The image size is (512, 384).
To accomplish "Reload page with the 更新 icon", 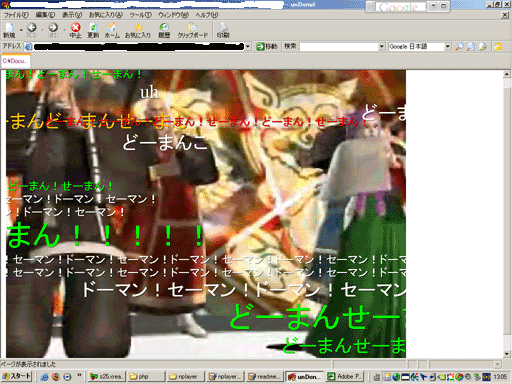I will [x=93, y=30].
